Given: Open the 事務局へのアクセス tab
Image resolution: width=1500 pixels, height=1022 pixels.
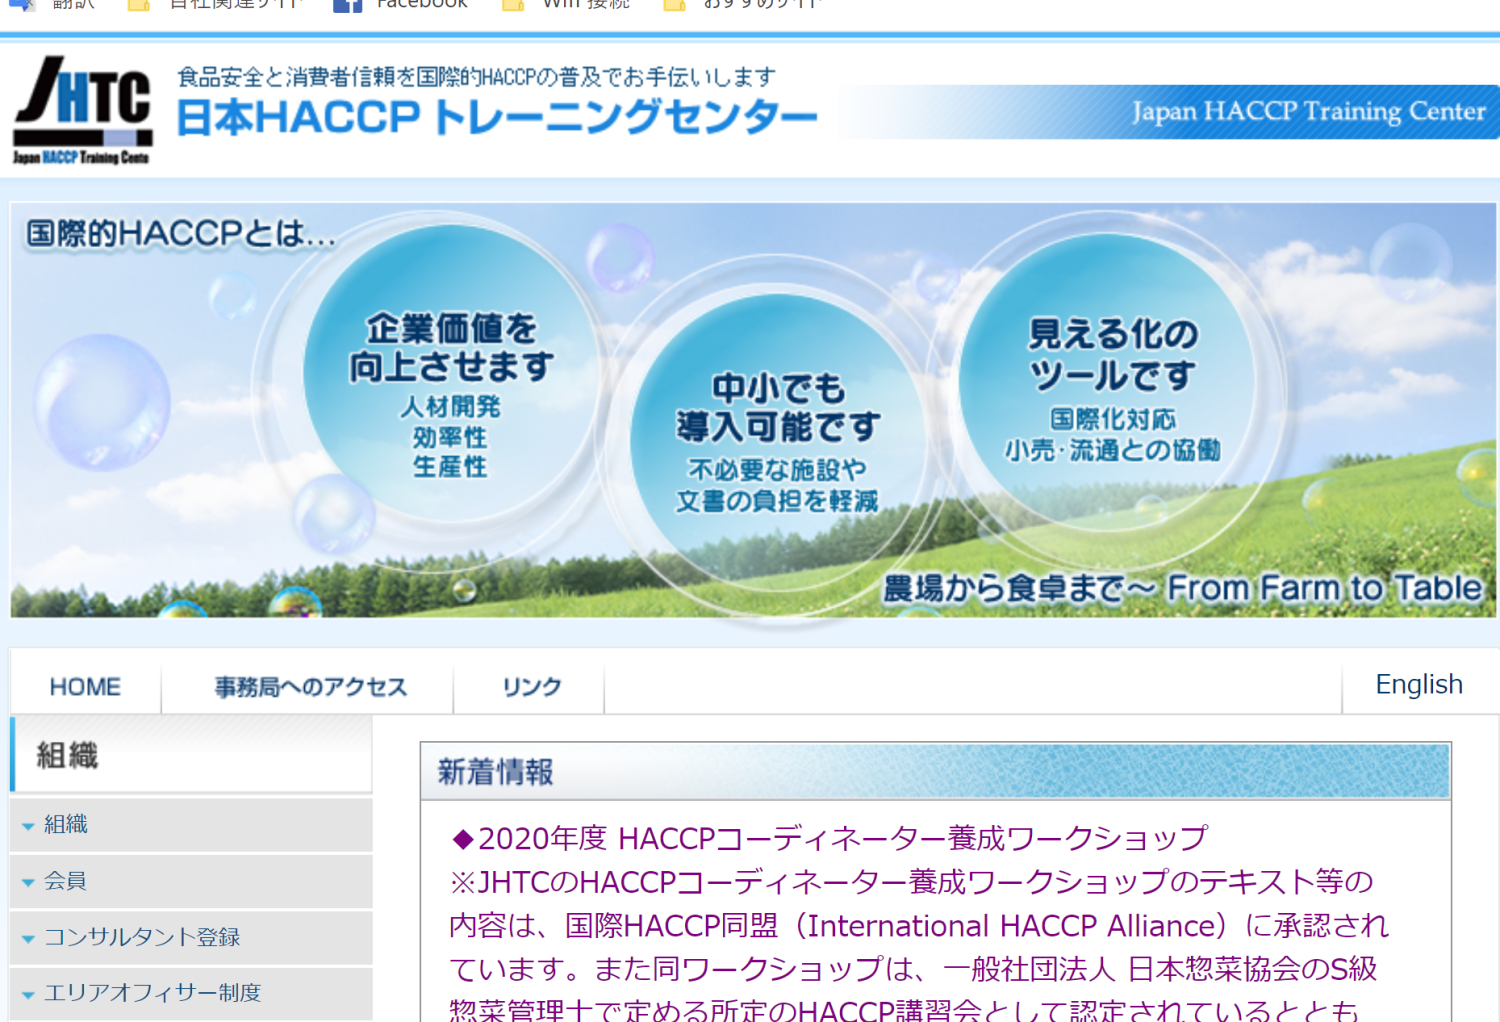Looking at the screenshot, I should (x=310, y=687).
